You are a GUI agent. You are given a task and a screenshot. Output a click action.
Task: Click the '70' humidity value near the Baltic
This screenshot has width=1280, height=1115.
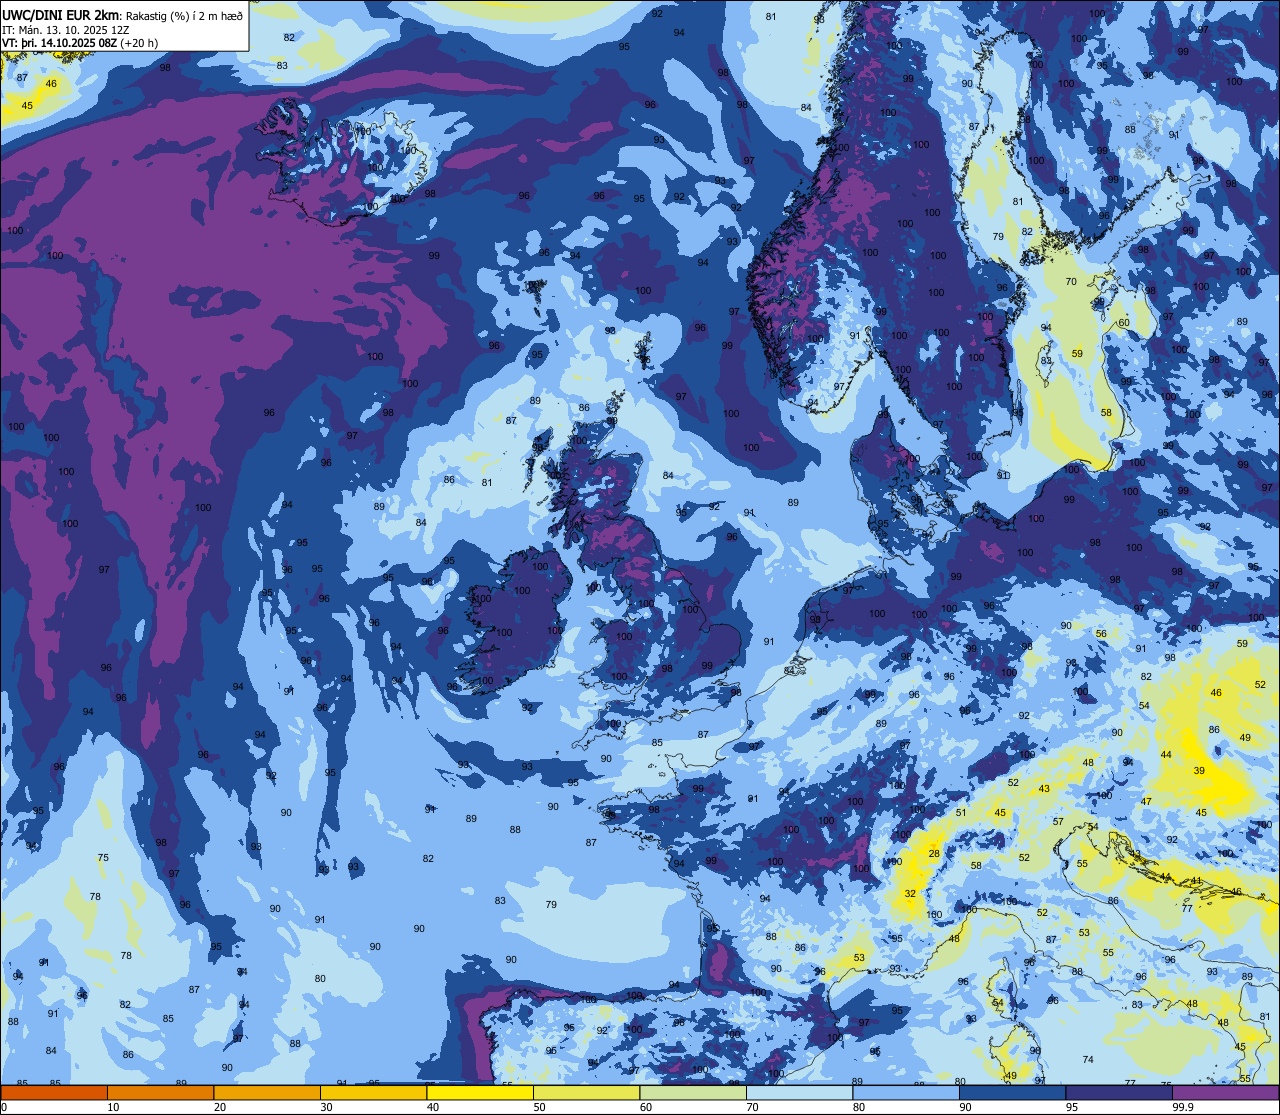point(1071,282)
